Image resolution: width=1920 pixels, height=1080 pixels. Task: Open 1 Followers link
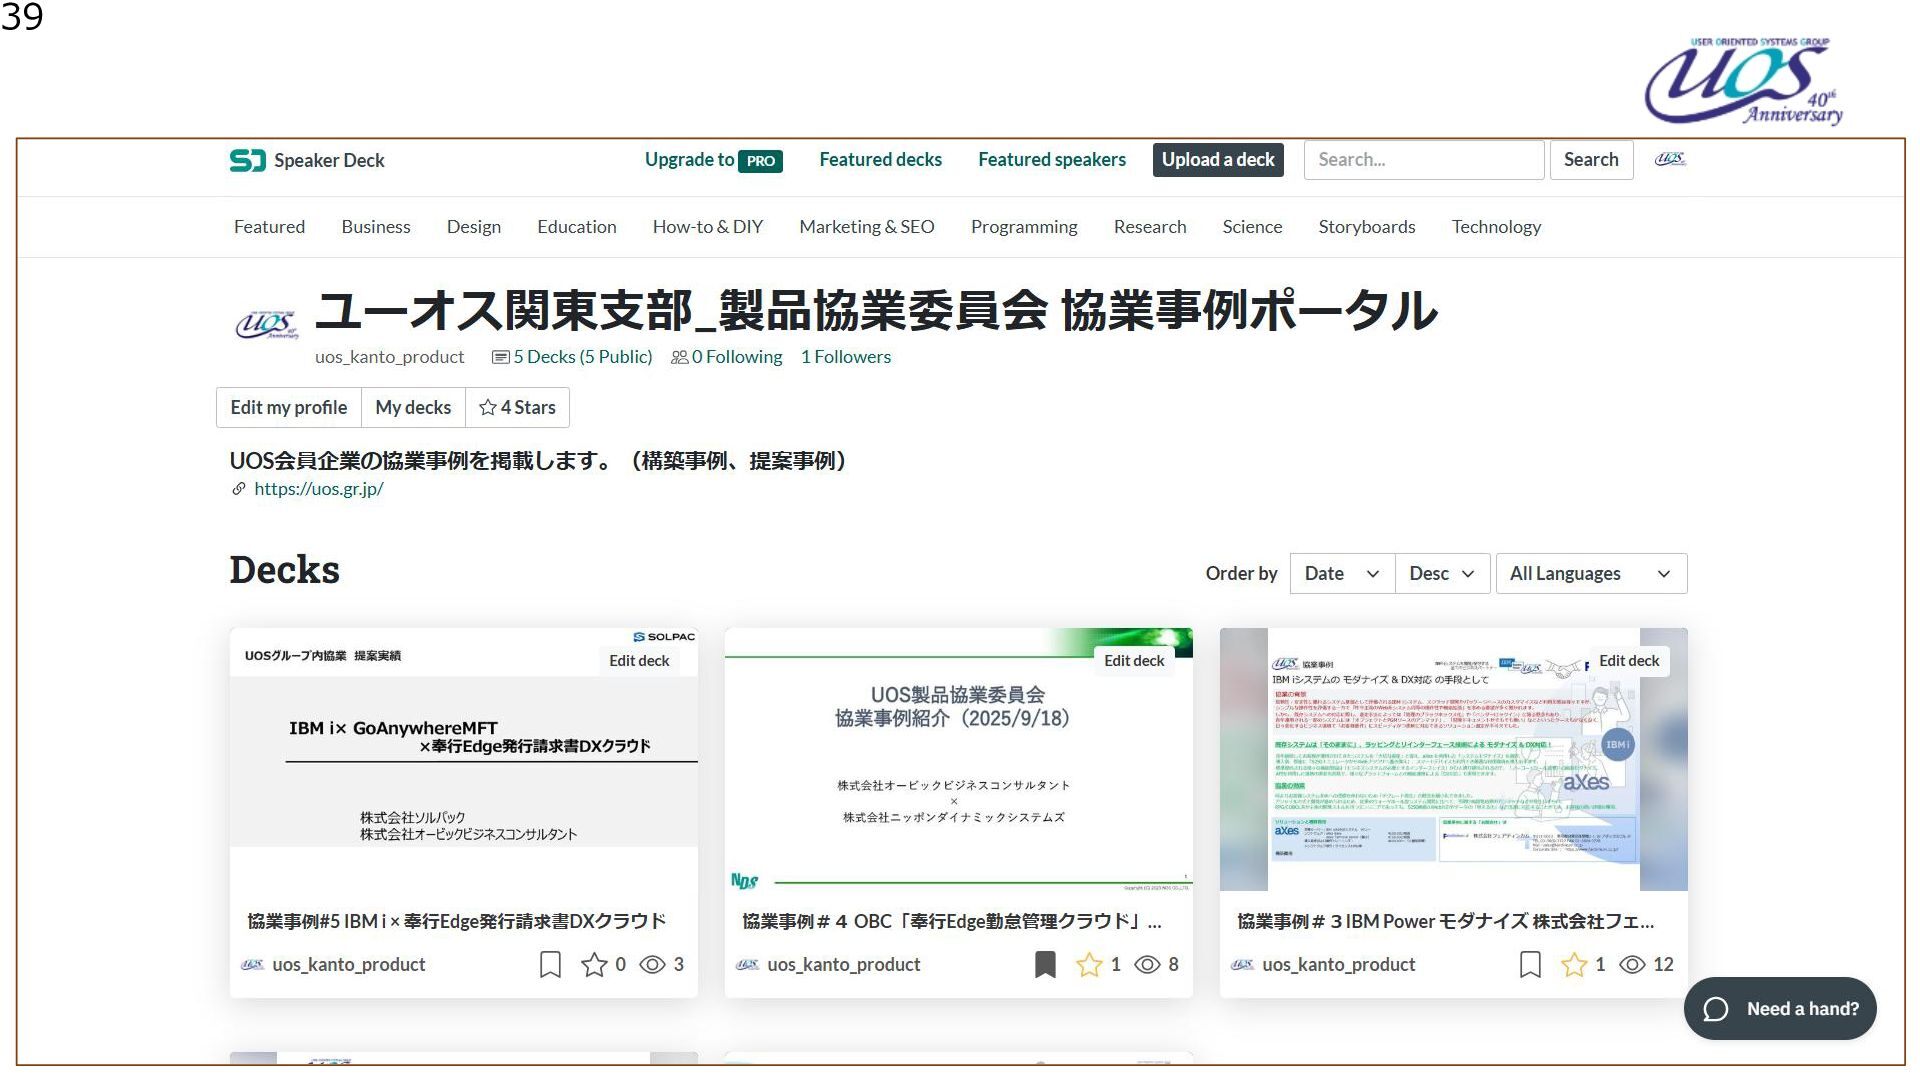coord(846,357)
